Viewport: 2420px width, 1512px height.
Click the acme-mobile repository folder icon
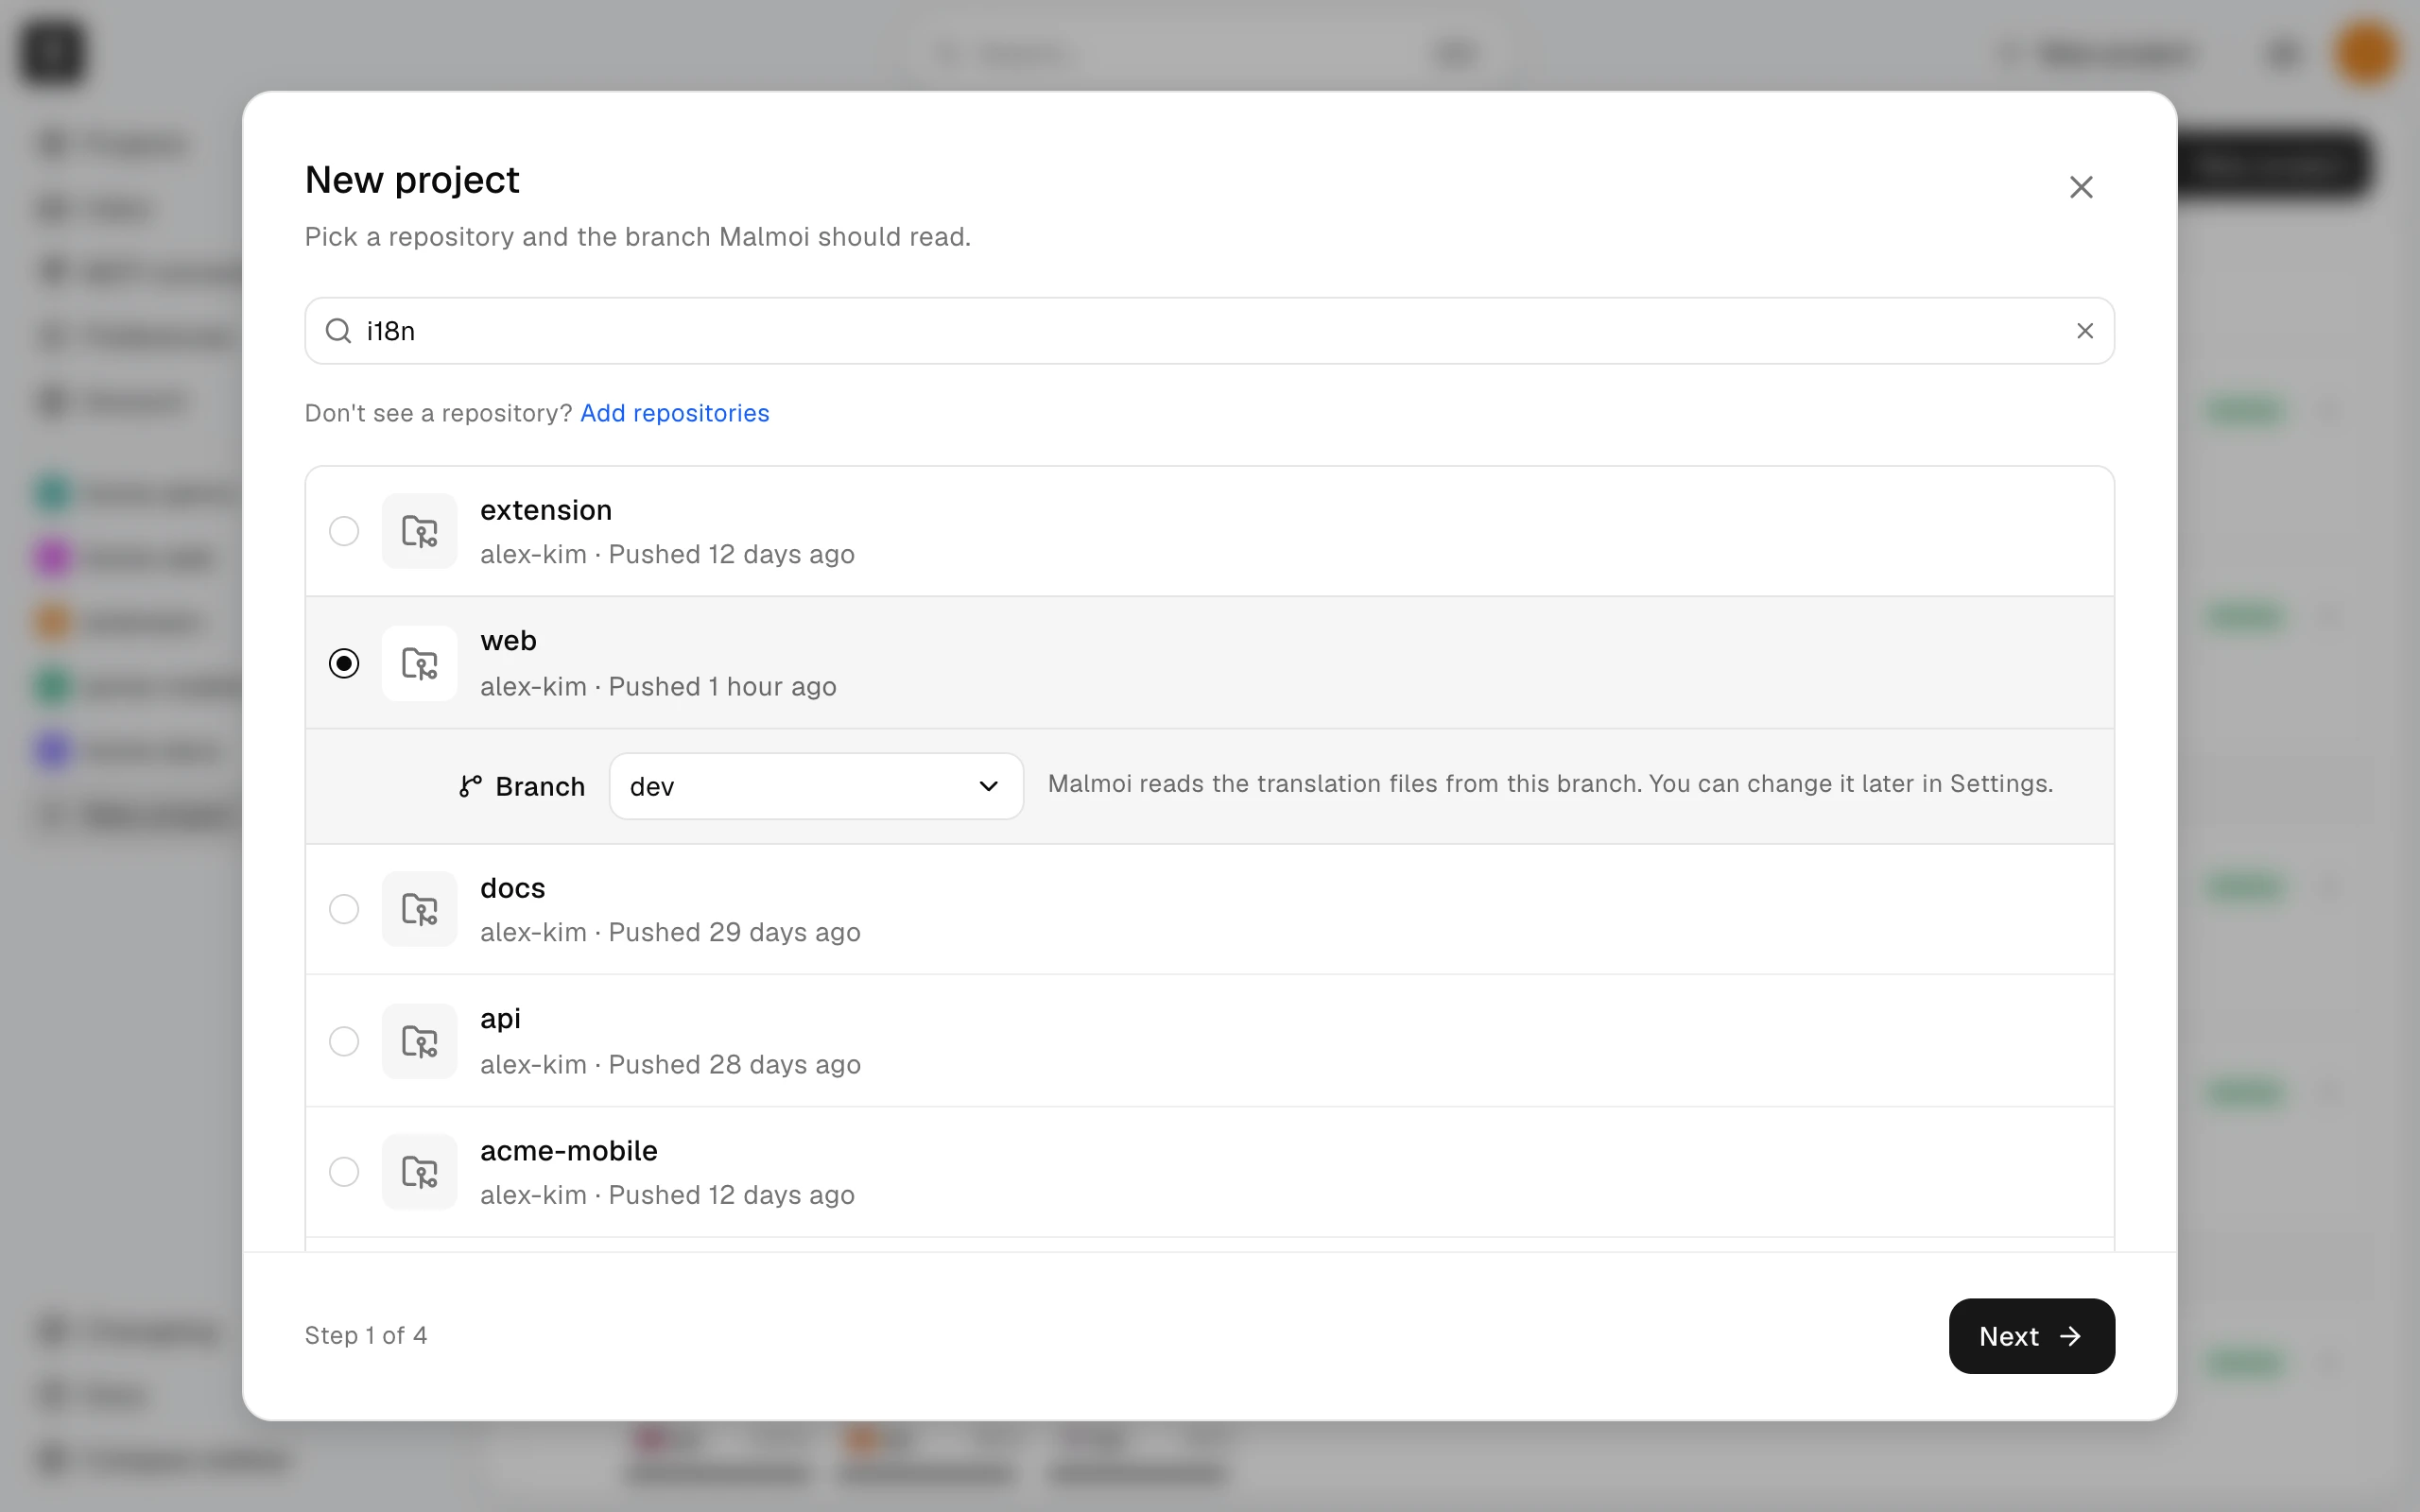[420, 1171]
